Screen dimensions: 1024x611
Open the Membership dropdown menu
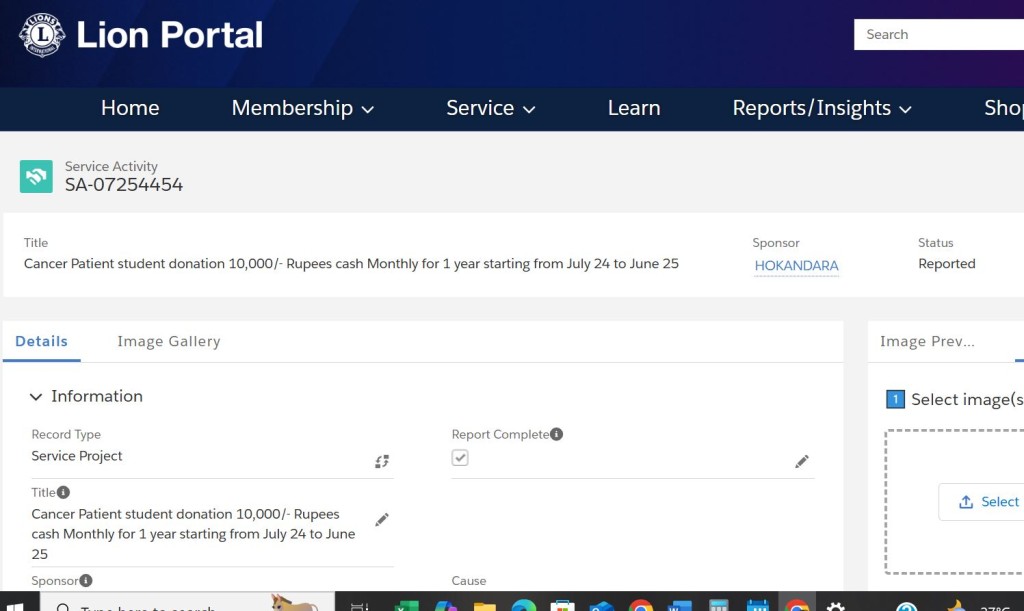pyautogui.click(x=303, y=108)
